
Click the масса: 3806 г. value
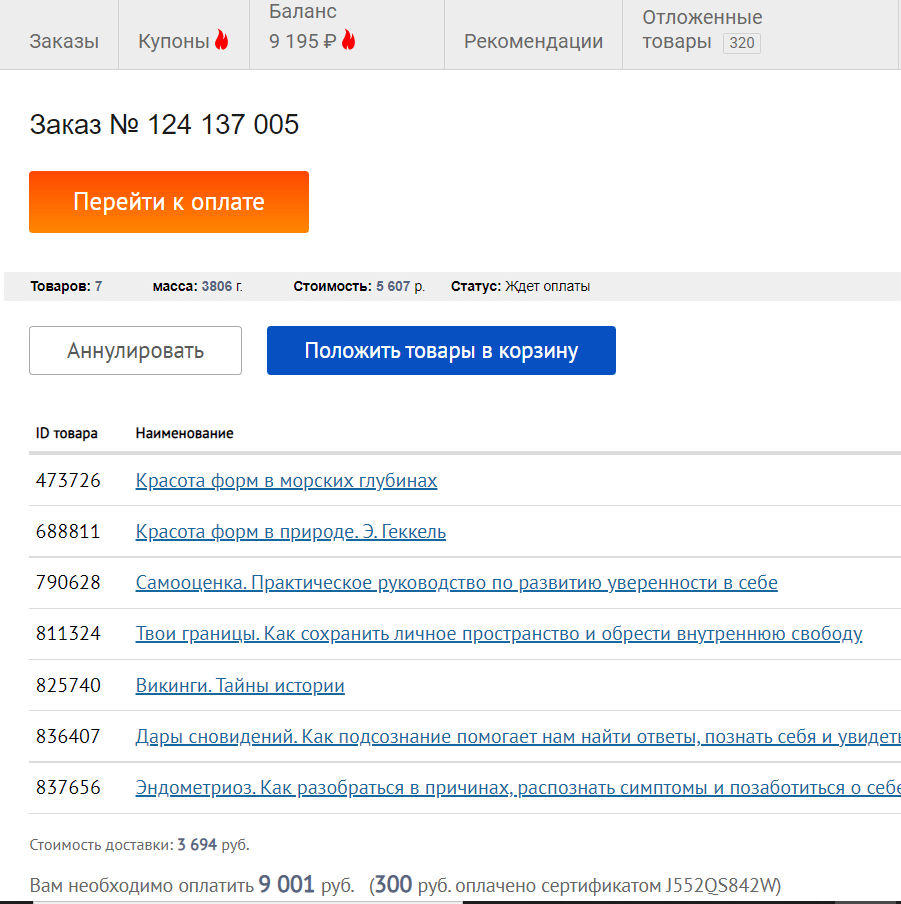[x=198, y=286]
